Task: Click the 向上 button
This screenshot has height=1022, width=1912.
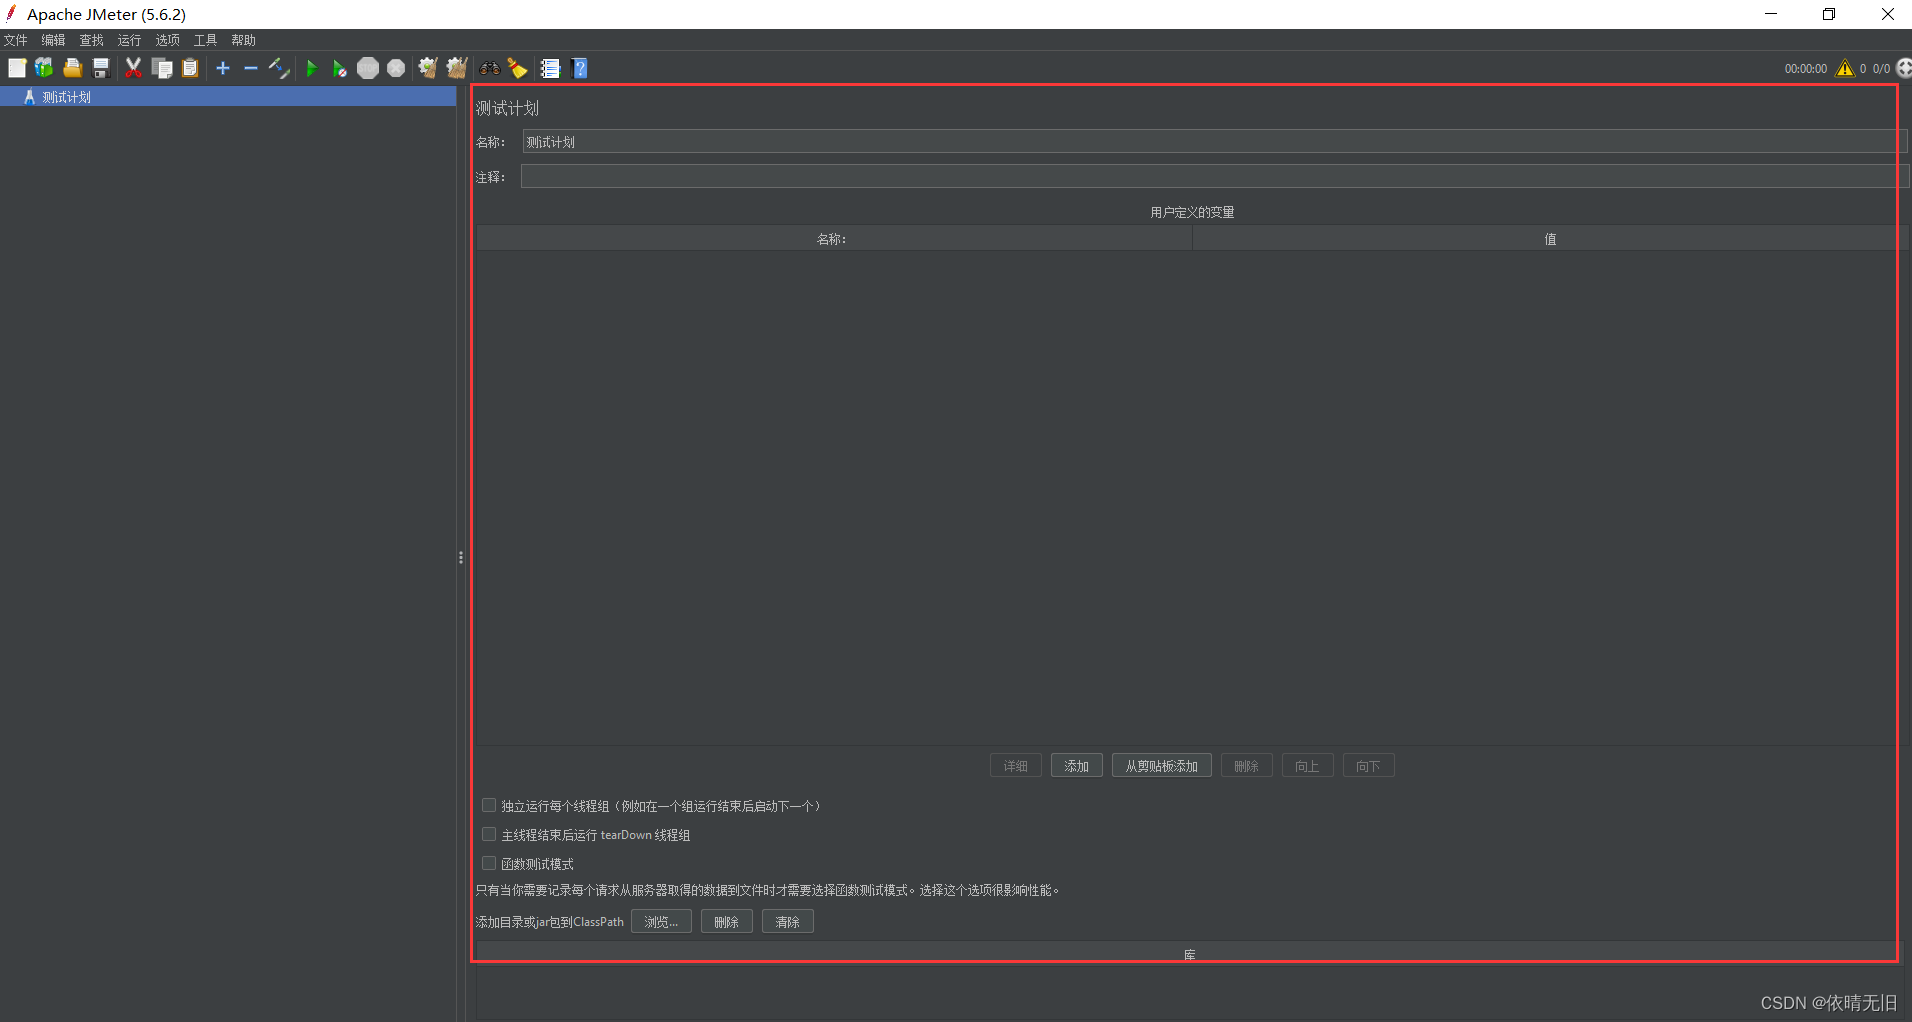Action: [x=1308, y=766]
